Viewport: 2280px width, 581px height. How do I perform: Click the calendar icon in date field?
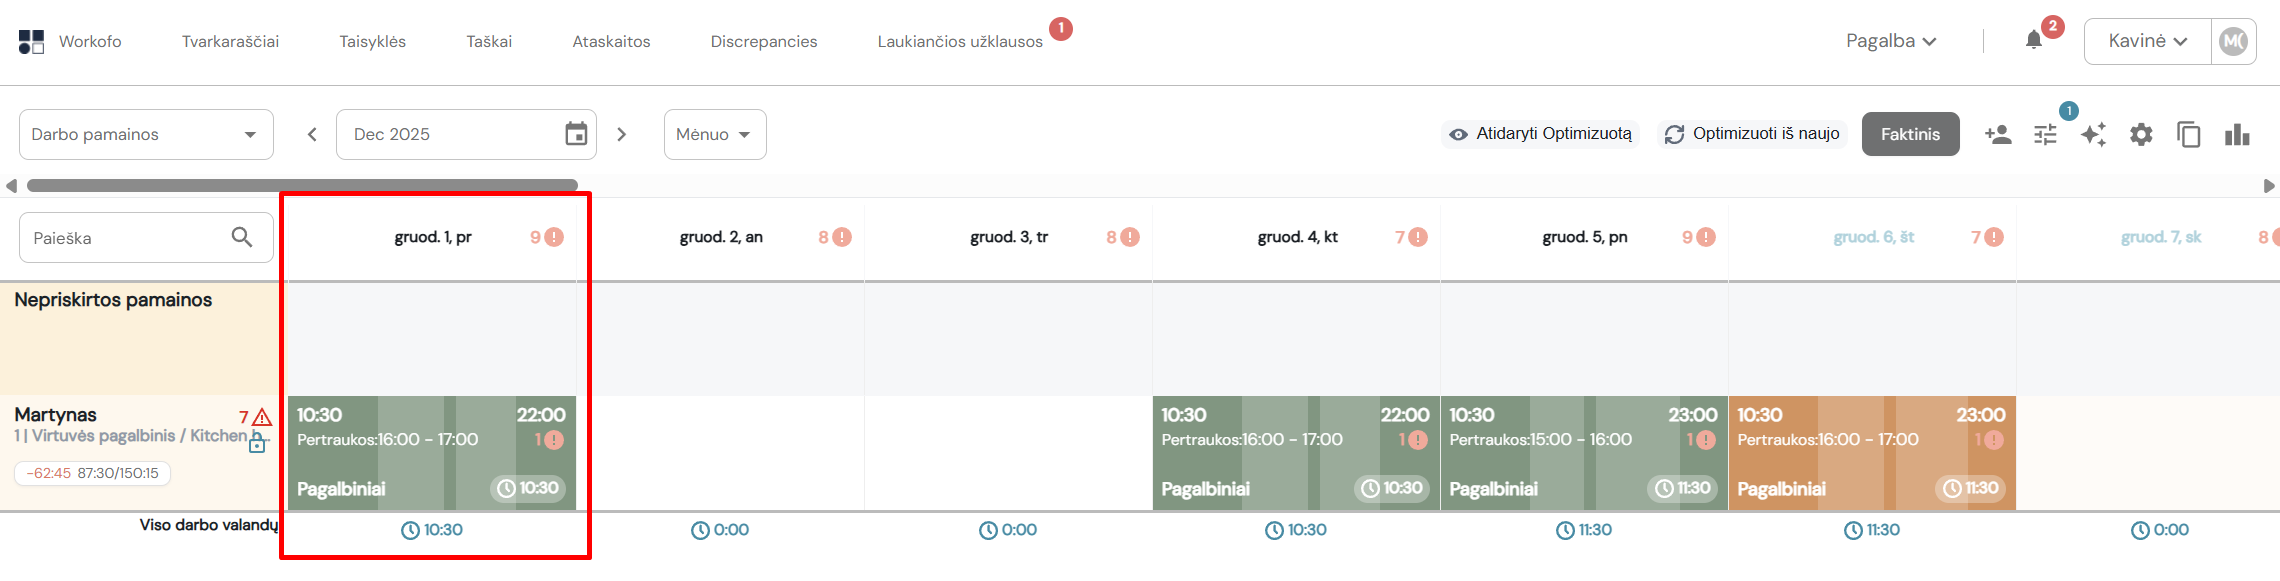point(576,134)
